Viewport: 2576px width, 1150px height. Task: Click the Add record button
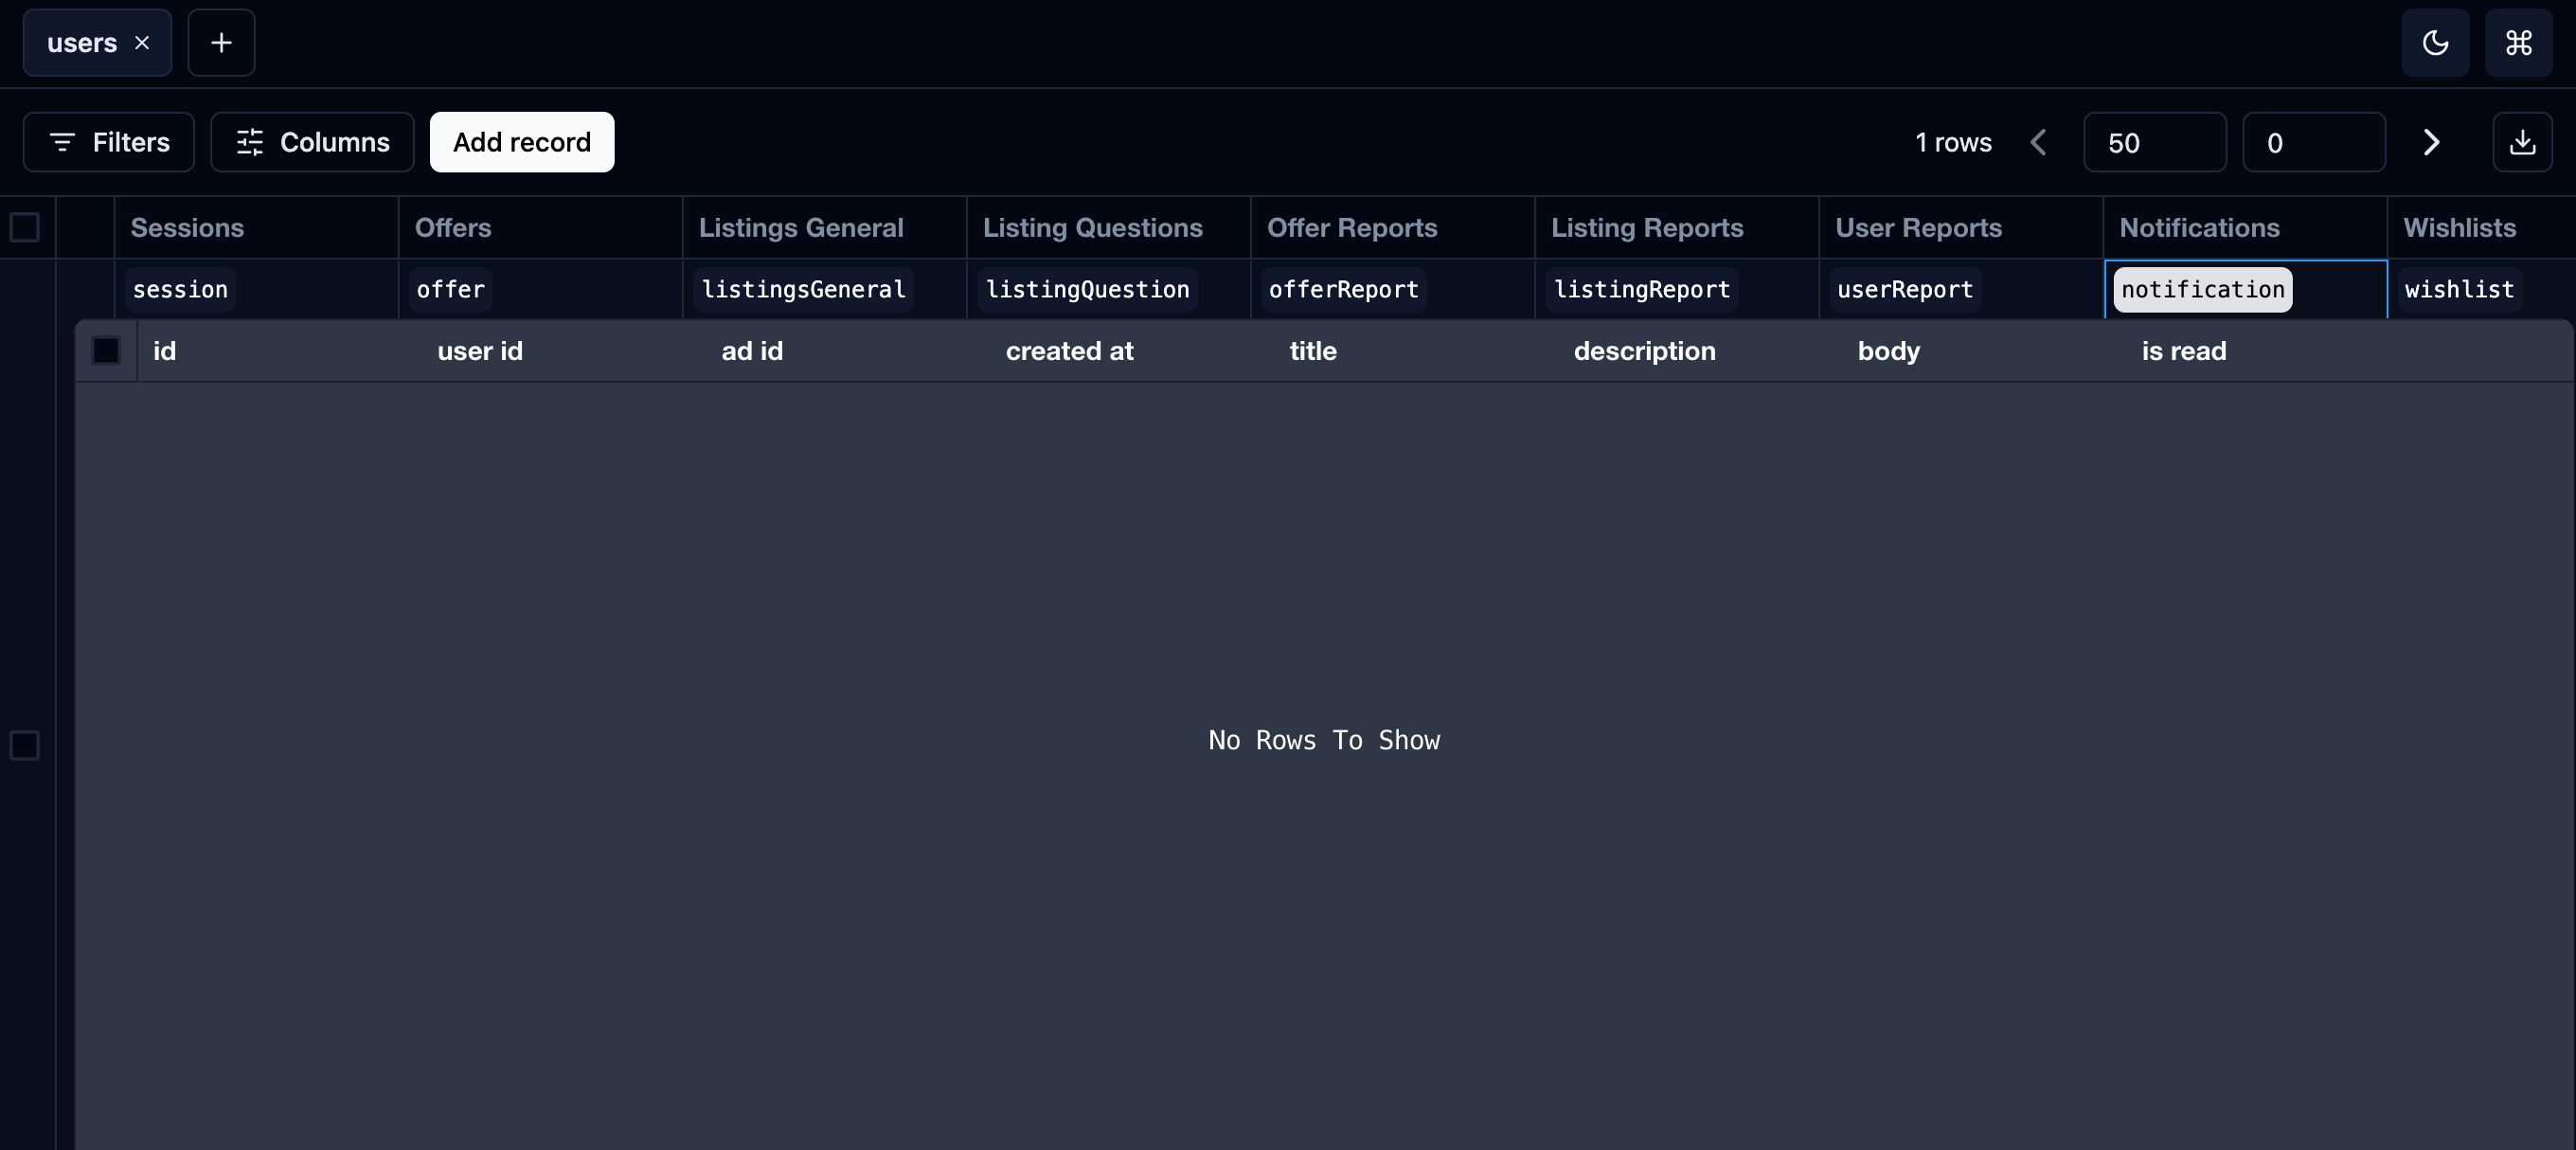click(521, 142)
